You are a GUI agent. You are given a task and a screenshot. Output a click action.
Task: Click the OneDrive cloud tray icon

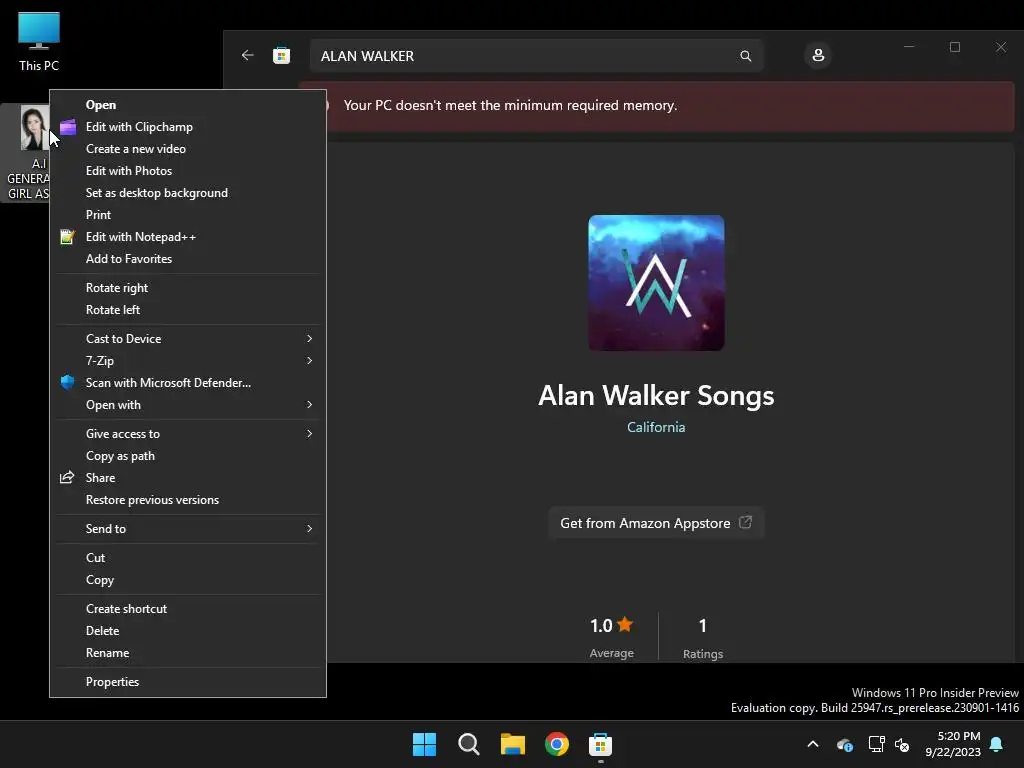[844, 744]
